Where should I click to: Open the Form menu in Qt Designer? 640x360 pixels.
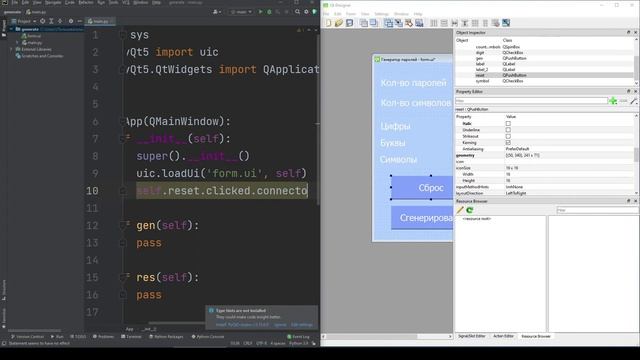(351, 14)
